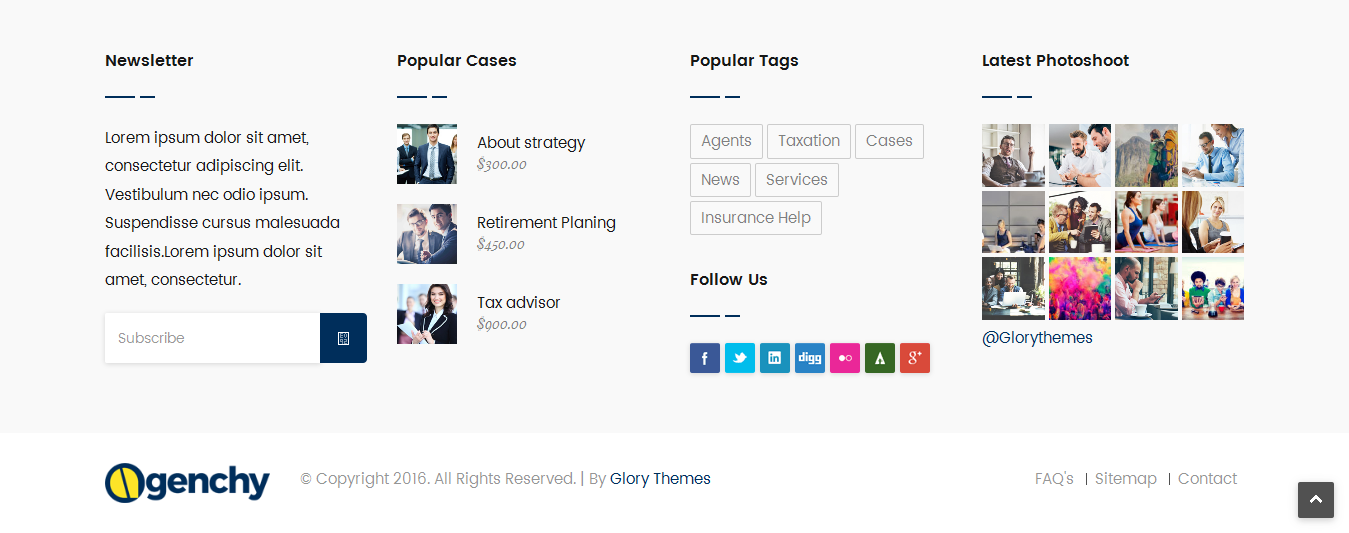1349x533 pixels.
Task: Open the Sitemap footer link
Action: (1126, 479)
